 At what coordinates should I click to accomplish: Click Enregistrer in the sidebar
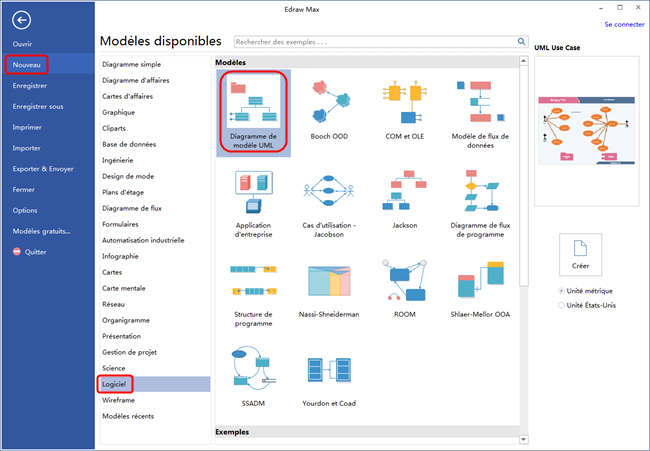[30, 86]
